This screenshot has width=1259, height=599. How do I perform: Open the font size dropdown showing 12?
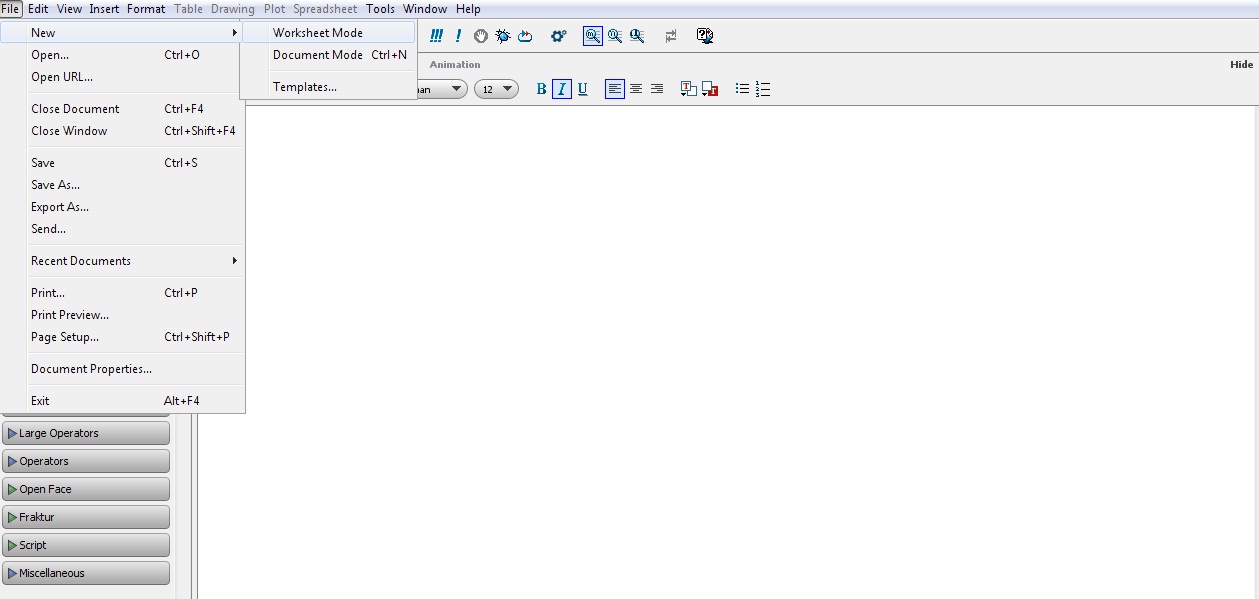pos(496,88)
